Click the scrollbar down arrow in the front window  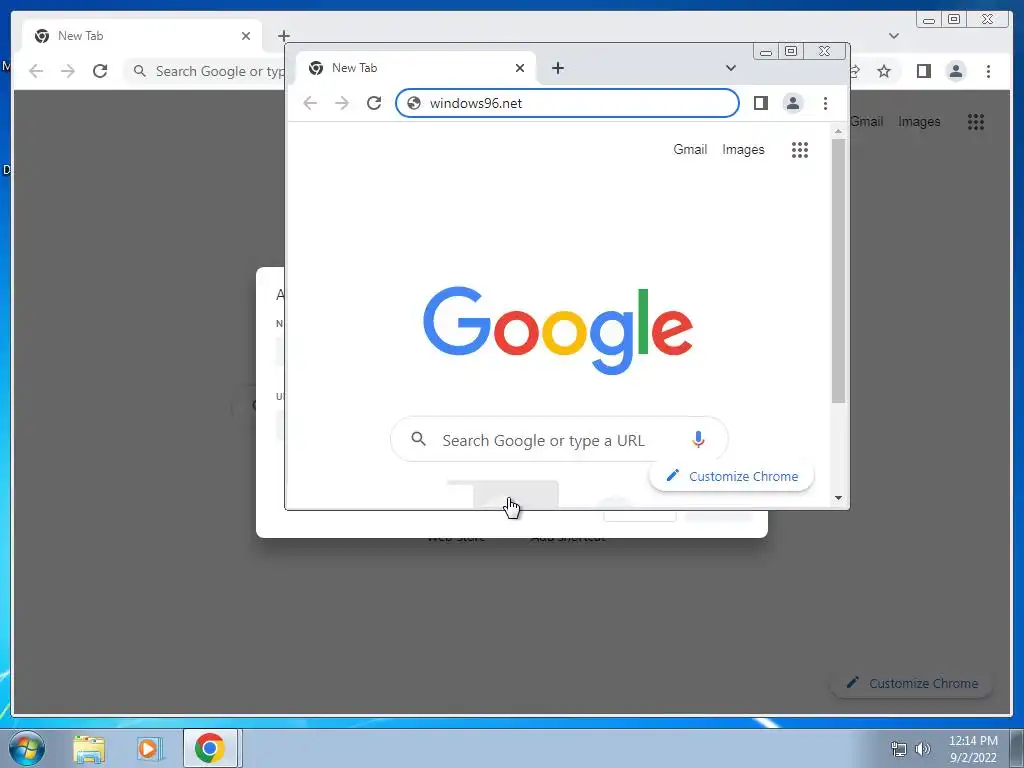pyautogui.click(x=839, y=498)
